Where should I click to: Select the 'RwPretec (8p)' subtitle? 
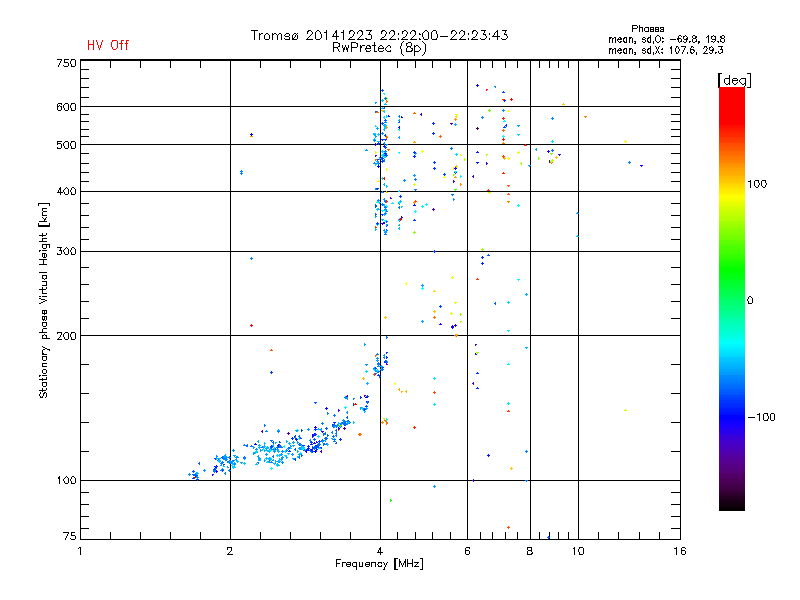pyautogui.click(x=379, y=48)
